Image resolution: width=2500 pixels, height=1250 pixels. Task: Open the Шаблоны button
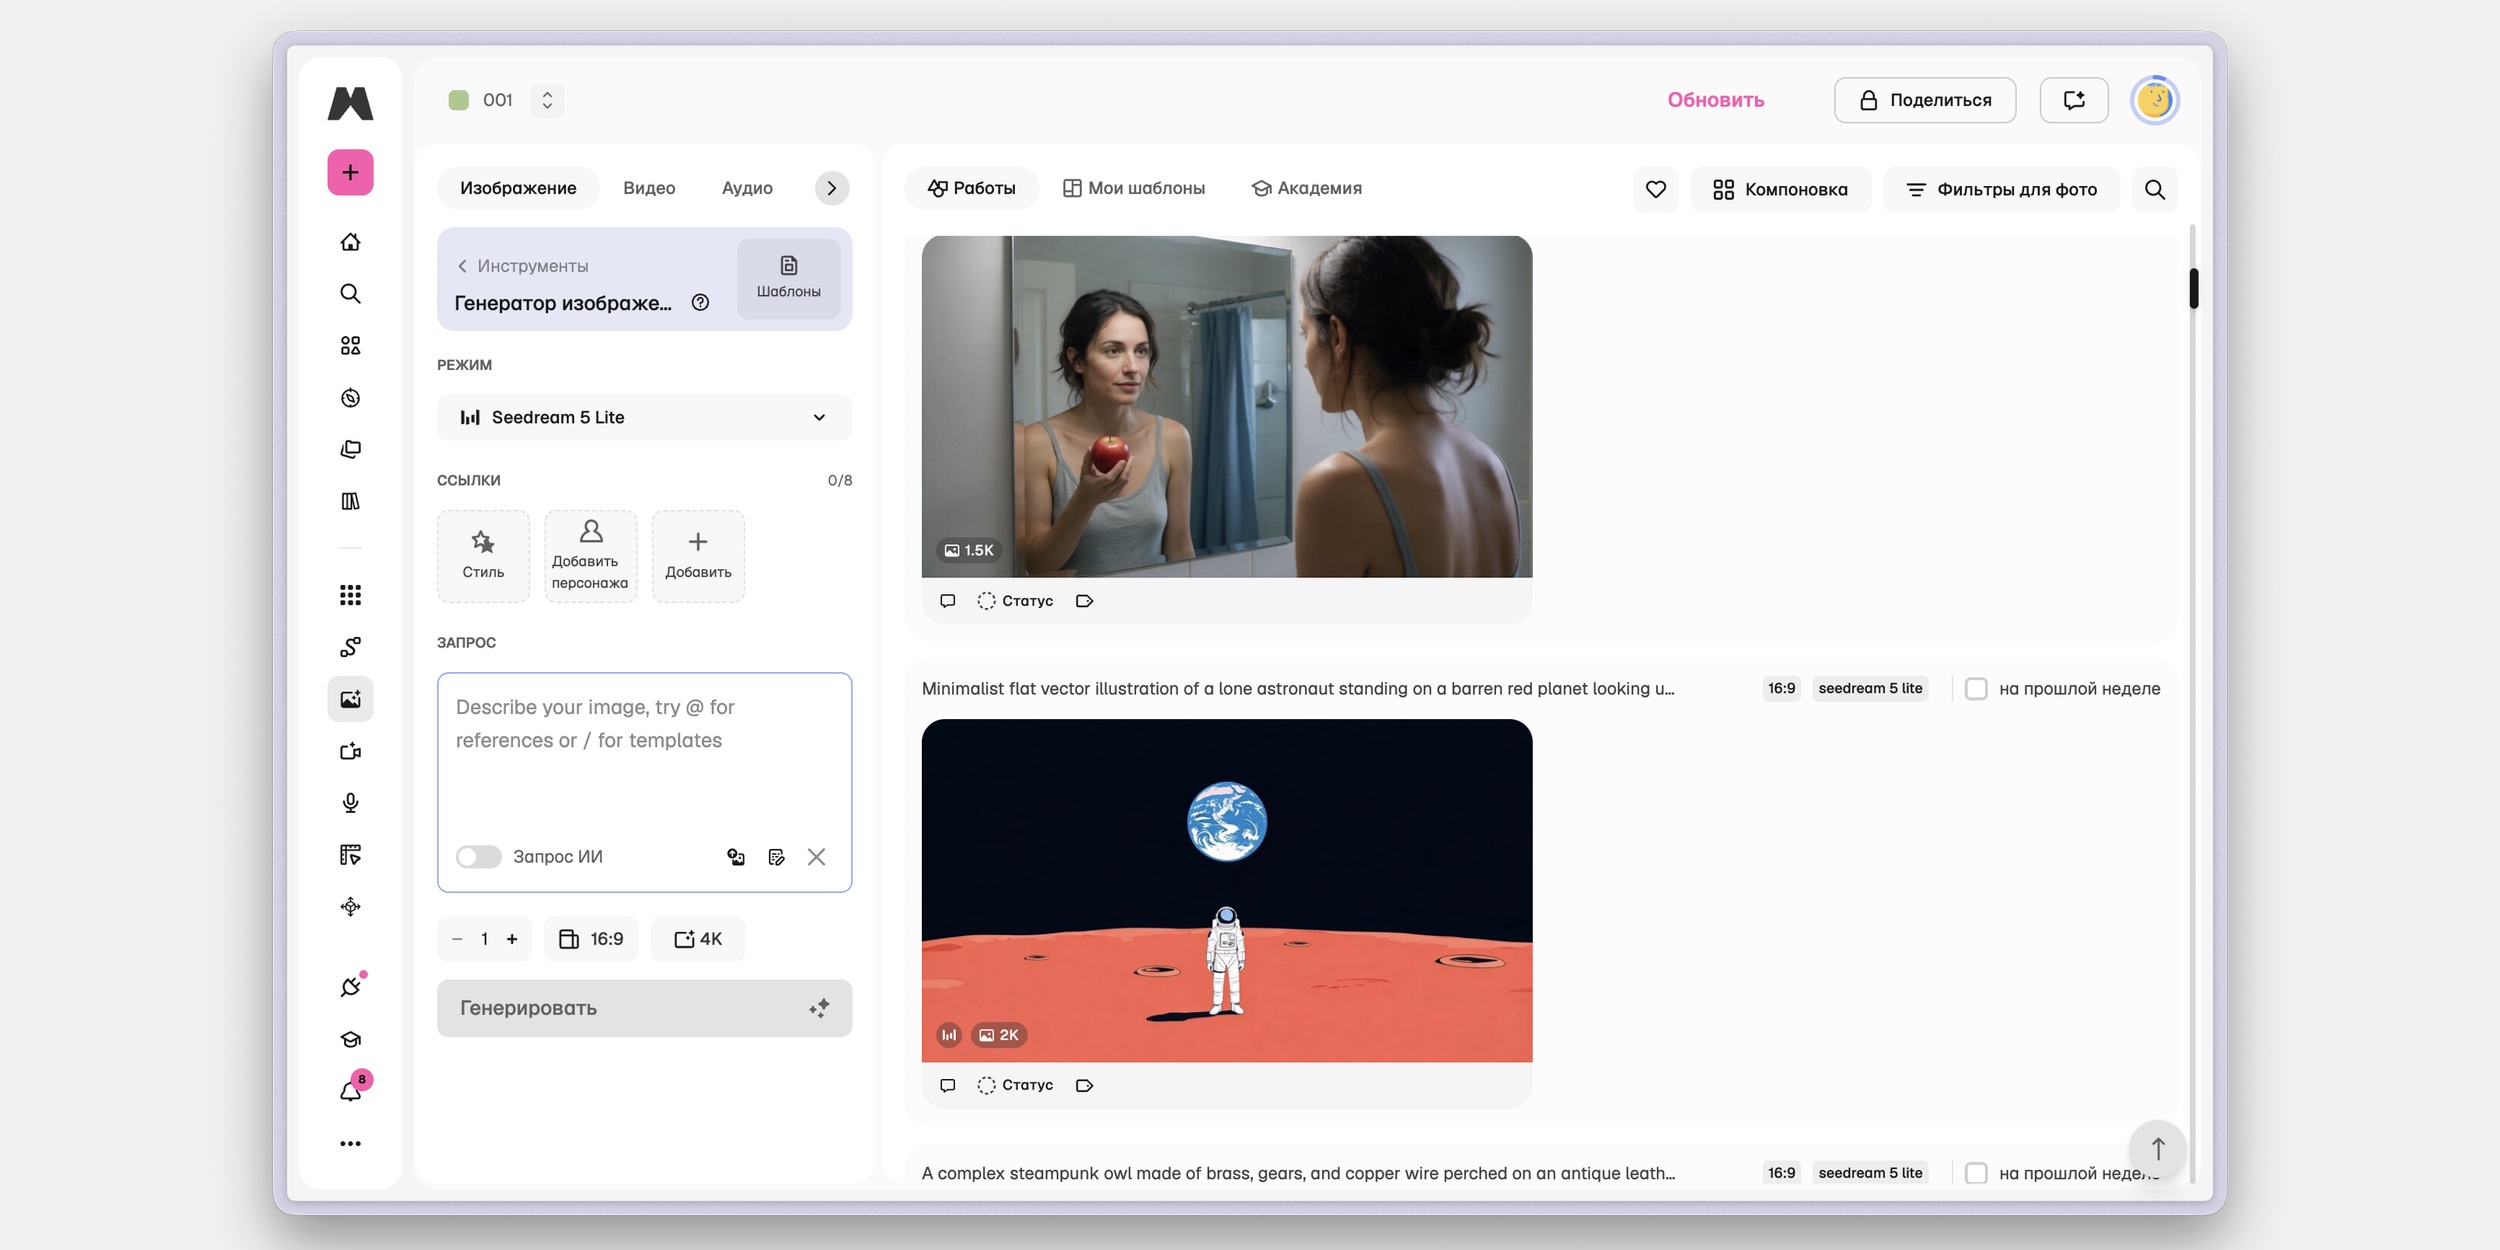(x=789, y=278)
